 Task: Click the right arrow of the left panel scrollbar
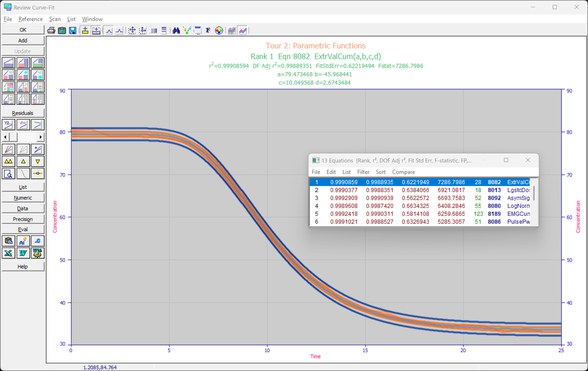pyautogui.click(x=41, y=137)
